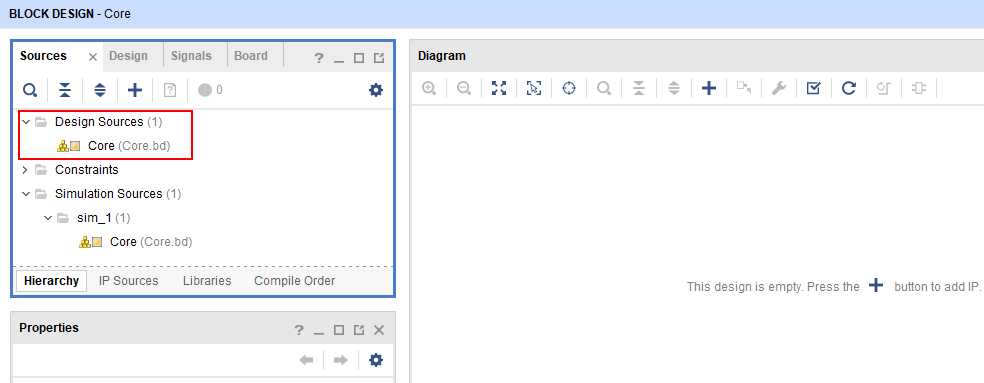Expand the Constraints folder

pos(26,170)
